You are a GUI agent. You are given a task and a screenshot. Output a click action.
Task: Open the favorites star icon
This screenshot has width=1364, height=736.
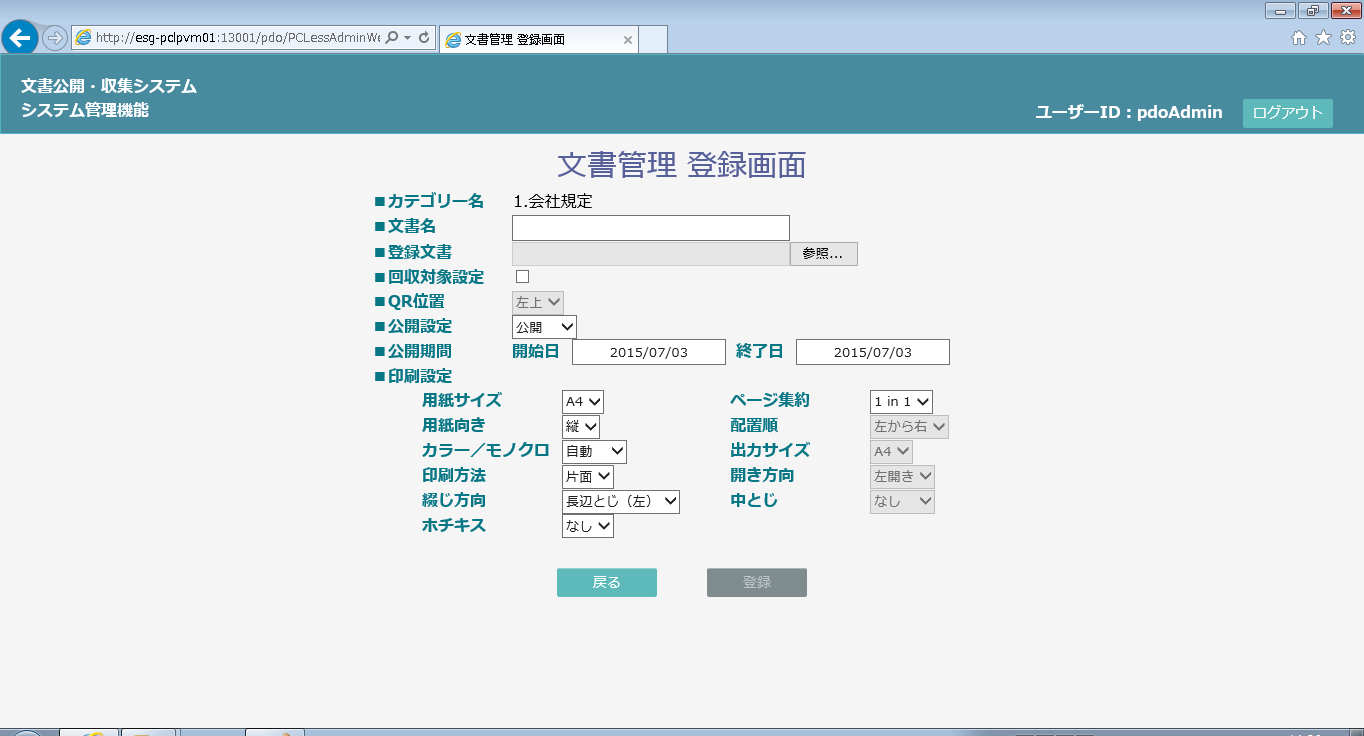click(1323, 38)
